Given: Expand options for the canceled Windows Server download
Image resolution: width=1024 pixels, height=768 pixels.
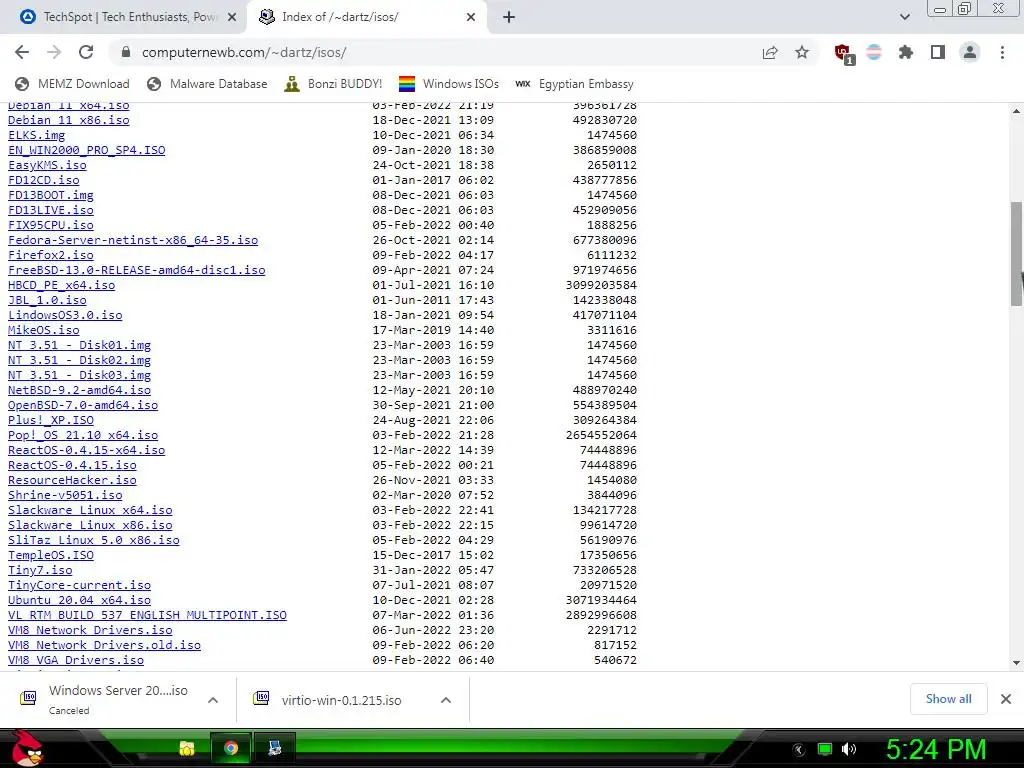Looking at the screenshot, I should [x=212, y=700].
